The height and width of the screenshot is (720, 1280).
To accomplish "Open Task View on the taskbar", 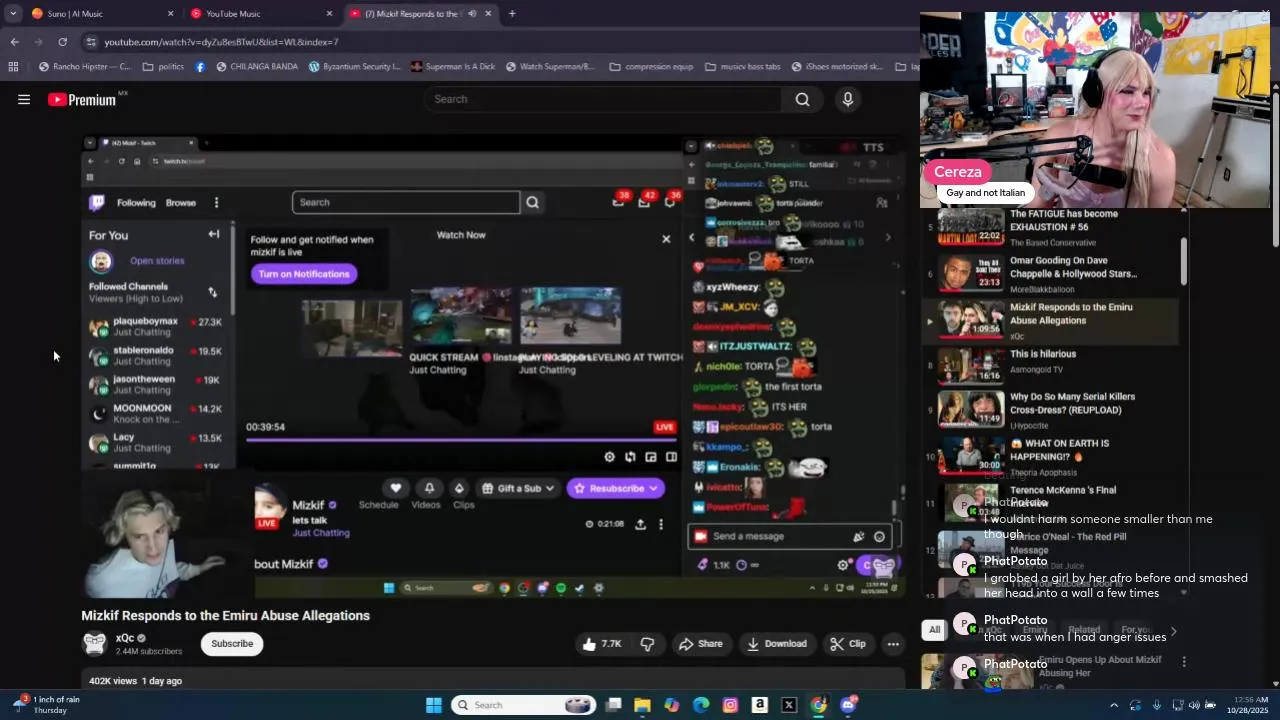I will click(x=613, y=705).
